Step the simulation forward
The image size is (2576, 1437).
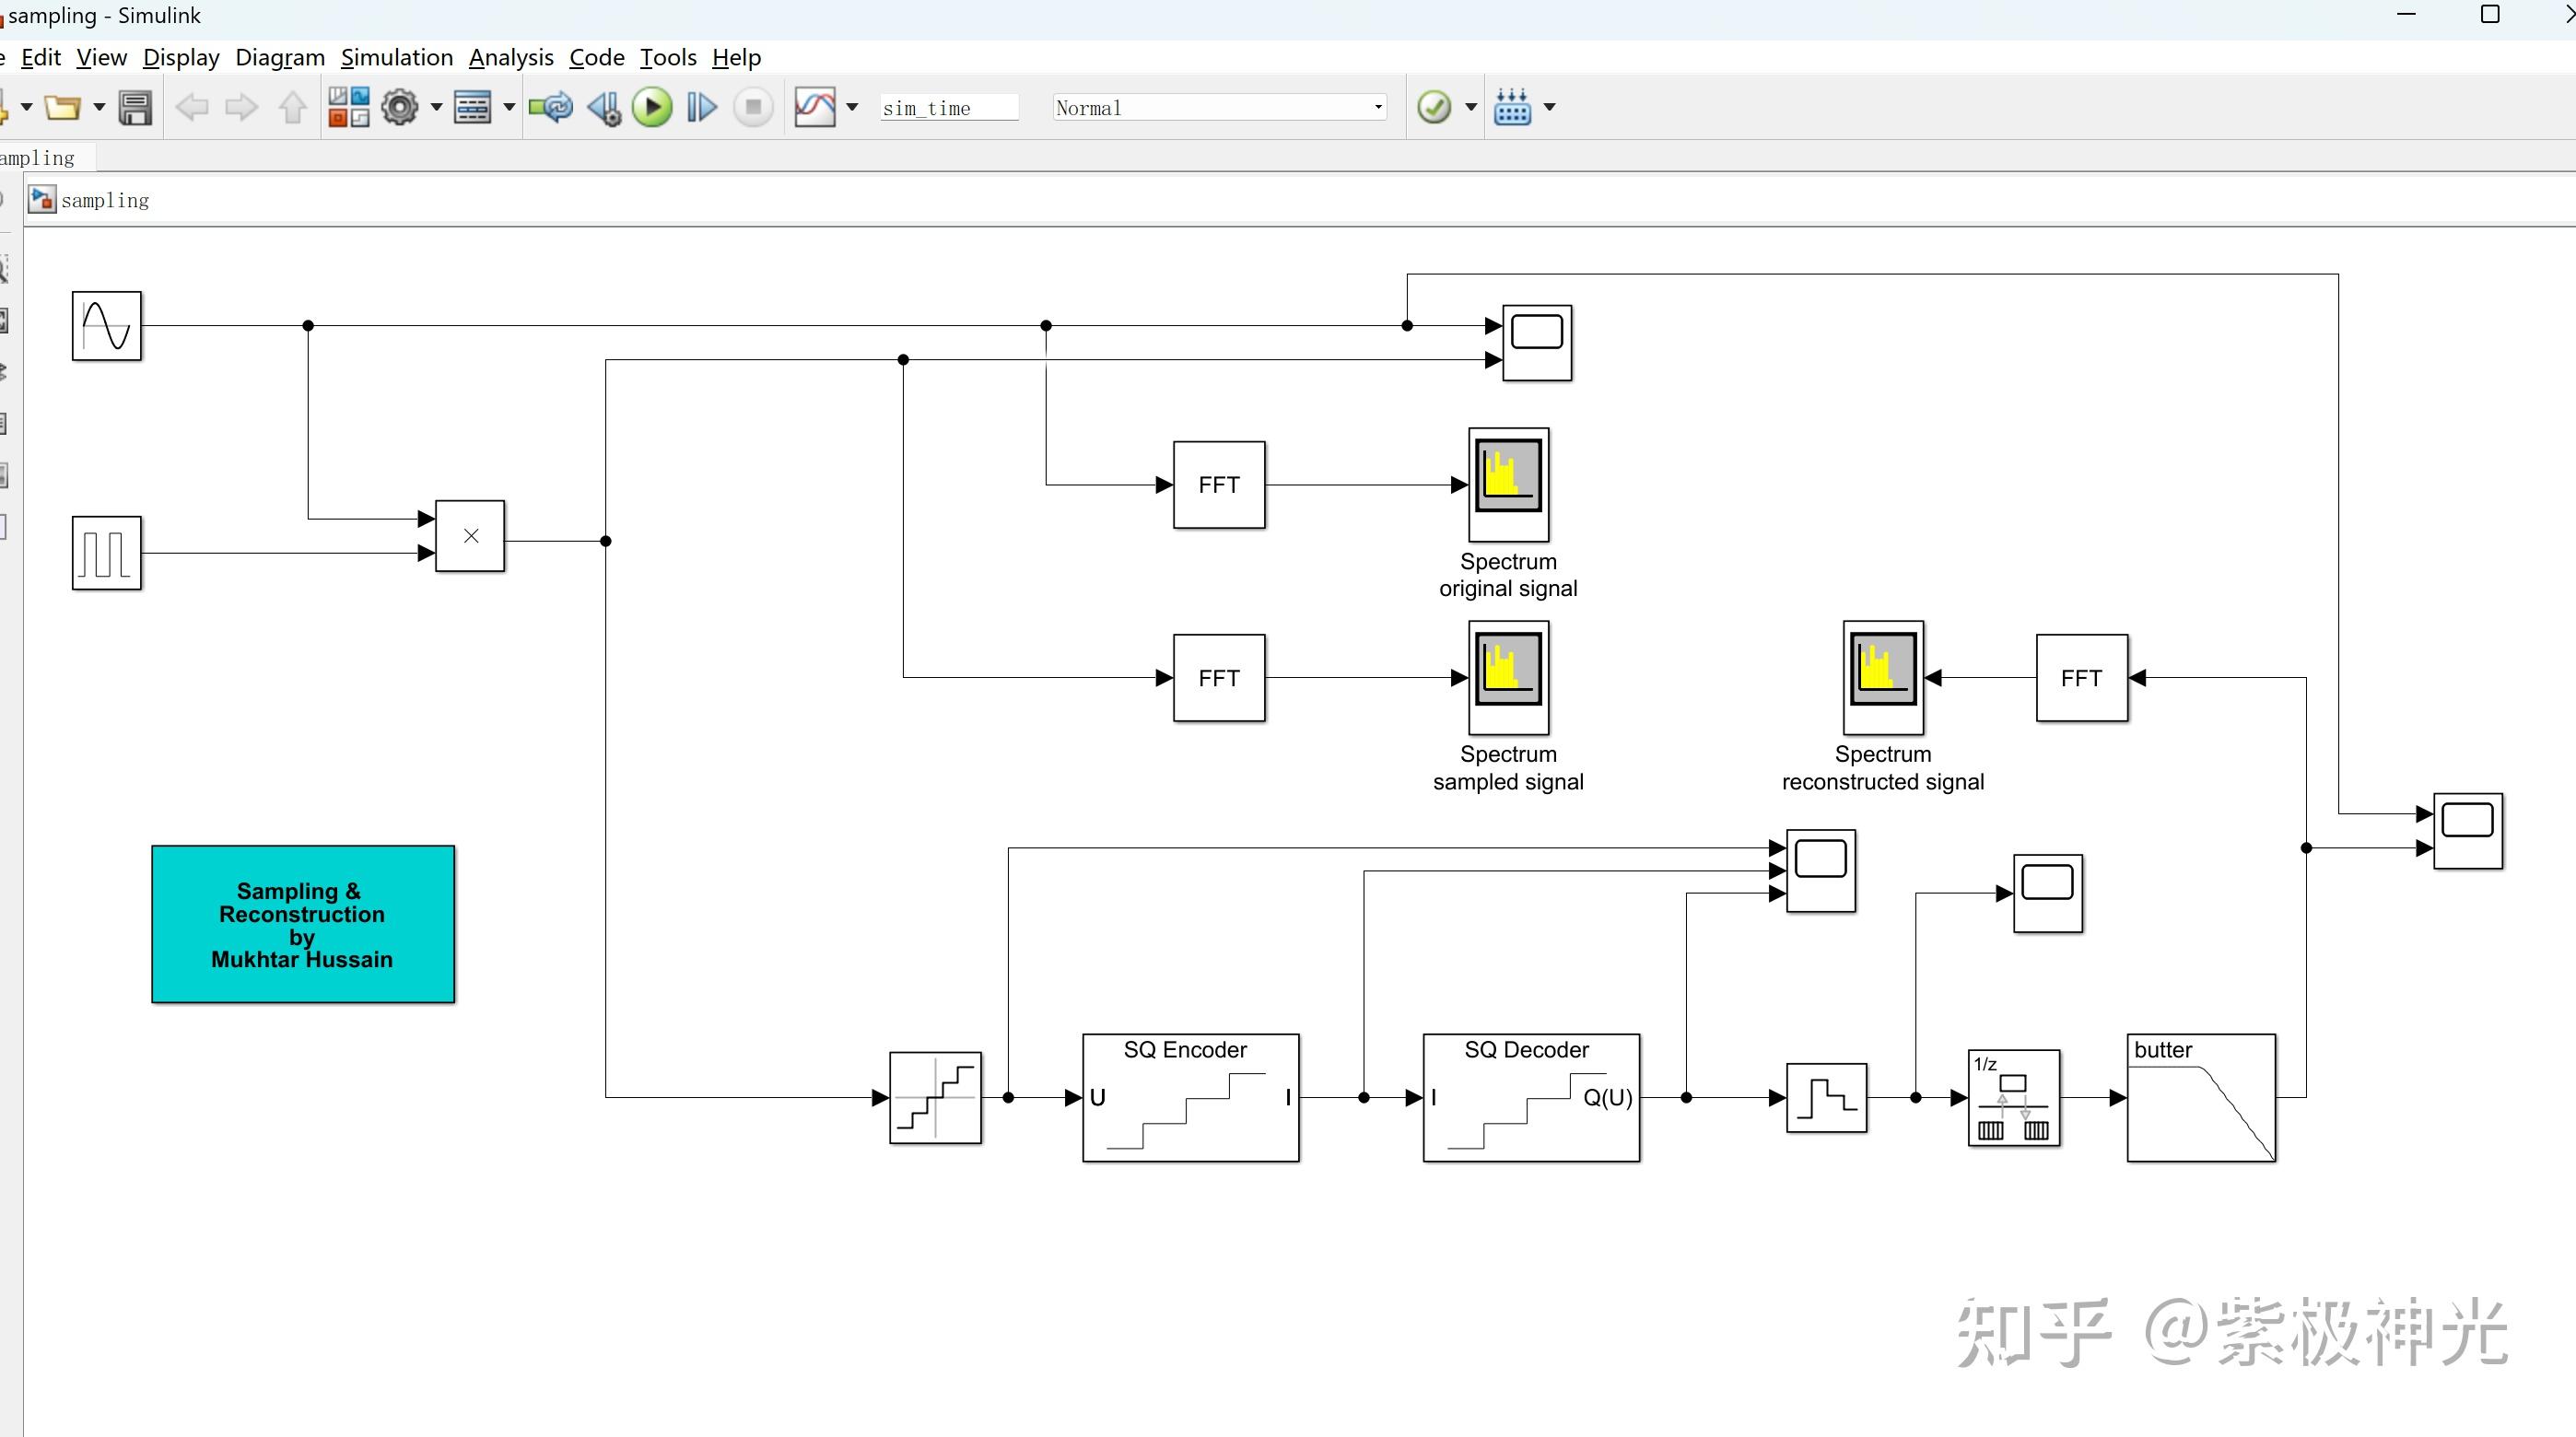point(702,107)
